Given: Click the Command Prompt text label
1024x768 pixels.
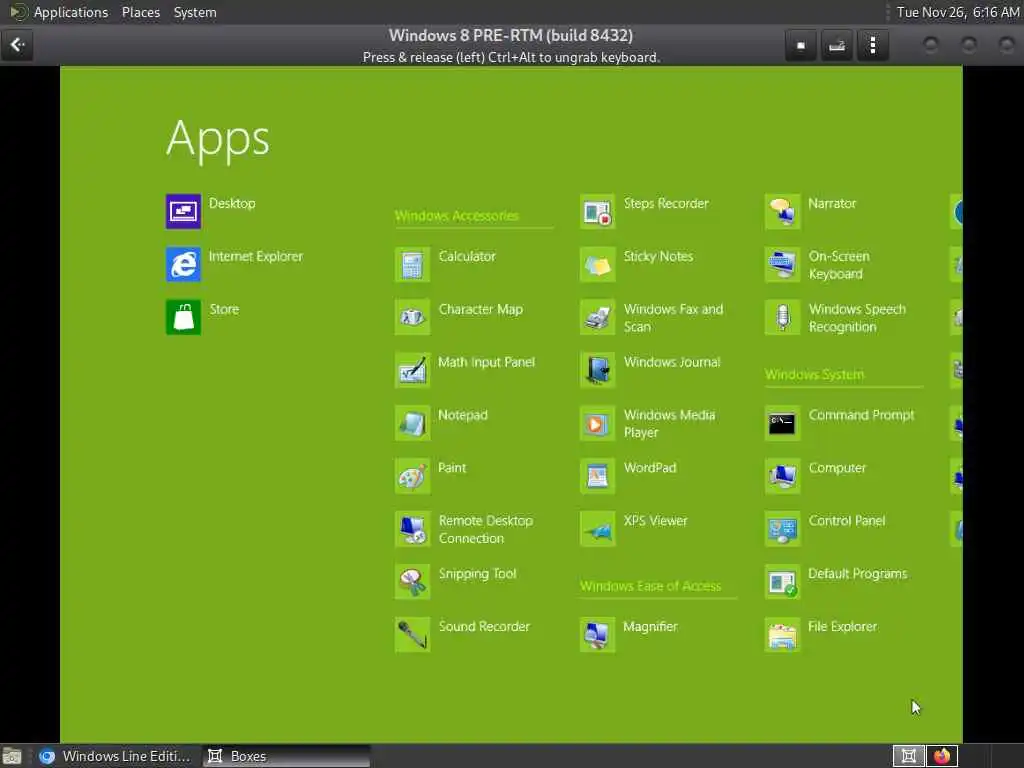Looking at the screenshot, I should pos(861,415).
